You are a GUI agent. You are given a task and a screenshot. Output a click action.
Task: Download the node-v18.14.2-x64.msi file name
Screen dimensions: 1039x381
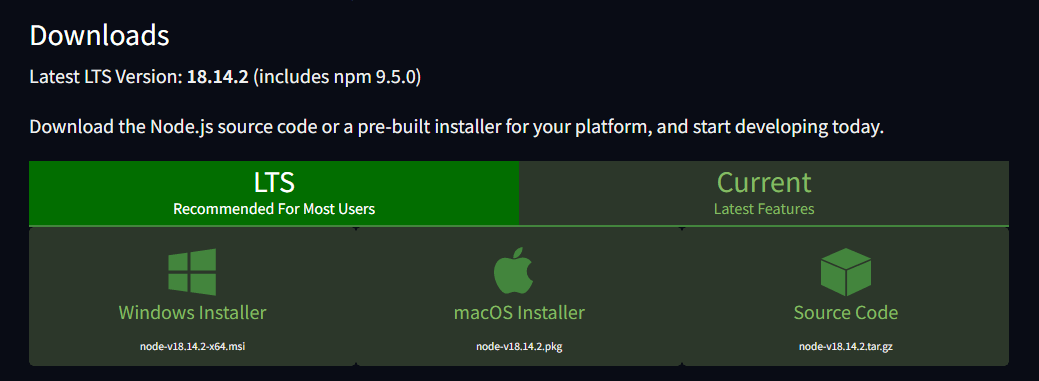[x=192, y=347]
